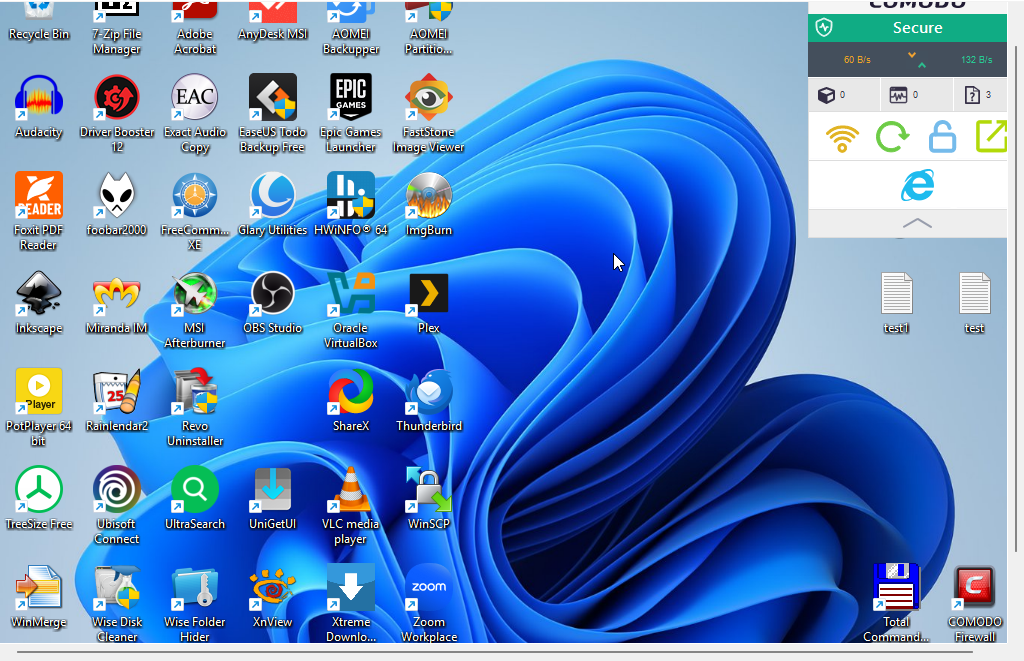Click the green refresh icon in Comodo widget
This screenshot has width=1024, height=661.
tap(892, 137)
